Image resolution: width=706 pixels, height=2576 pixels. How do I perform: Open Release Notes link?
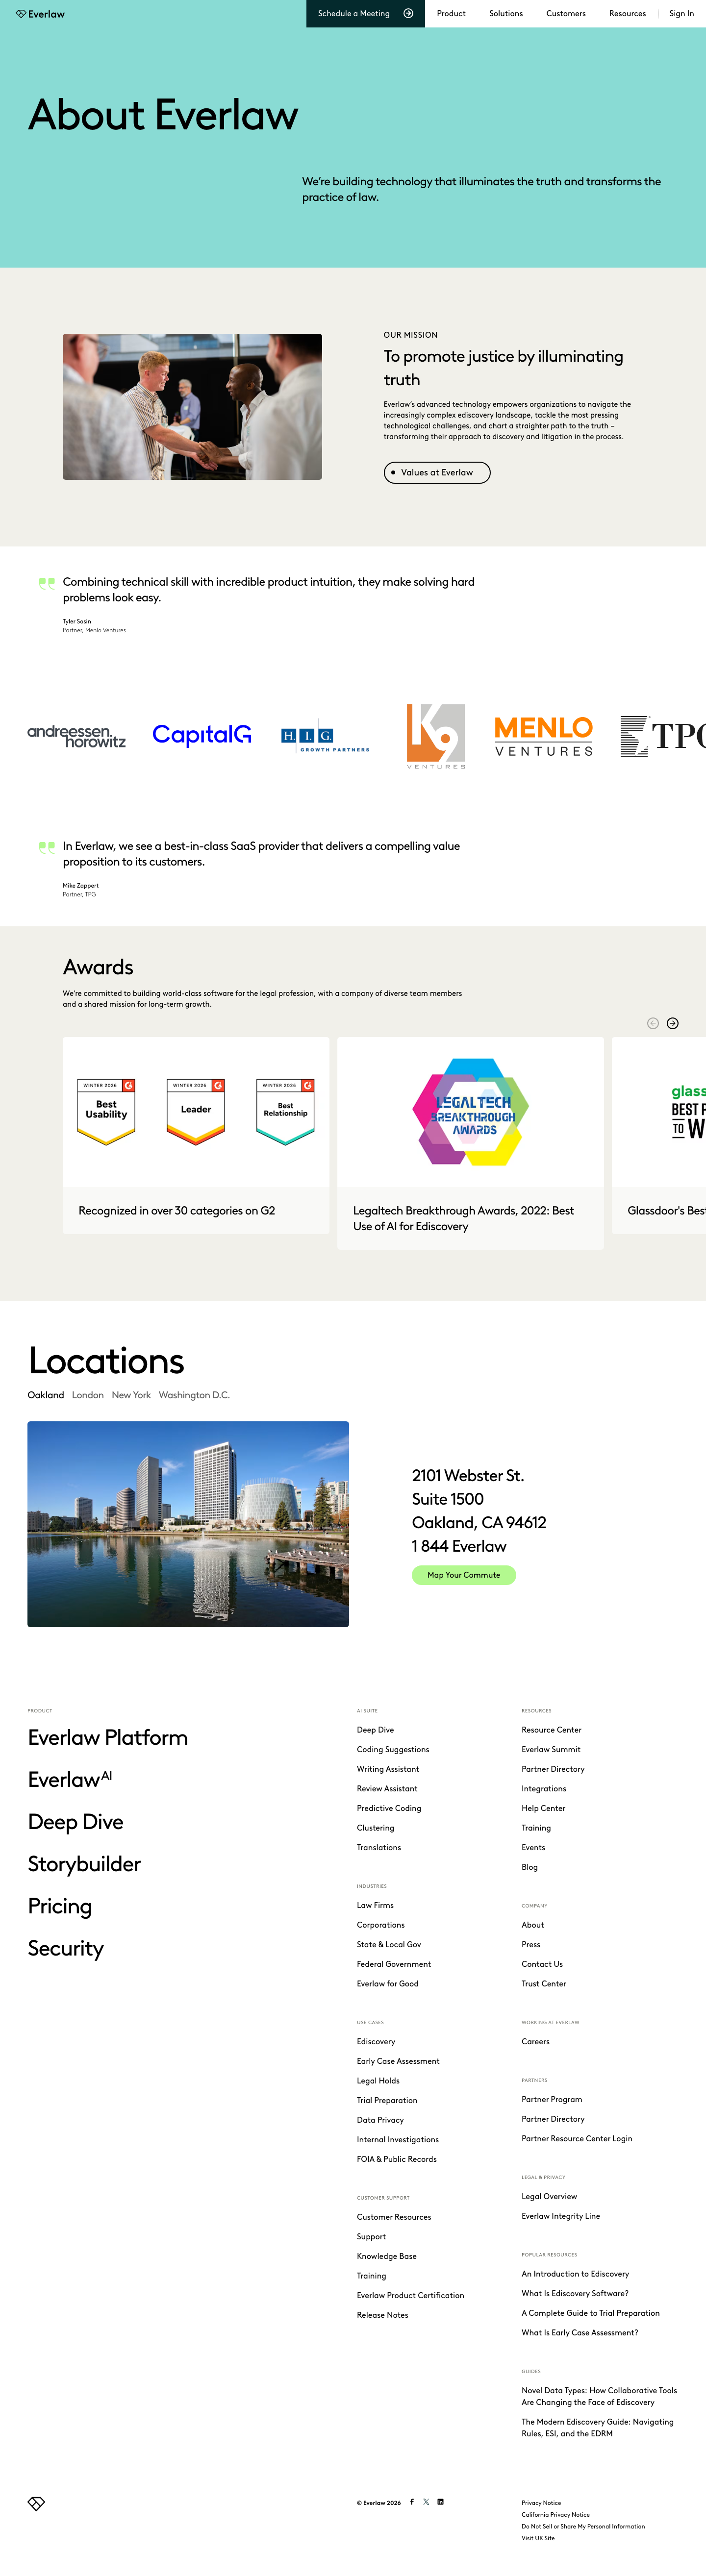[x=382, y=2315]
